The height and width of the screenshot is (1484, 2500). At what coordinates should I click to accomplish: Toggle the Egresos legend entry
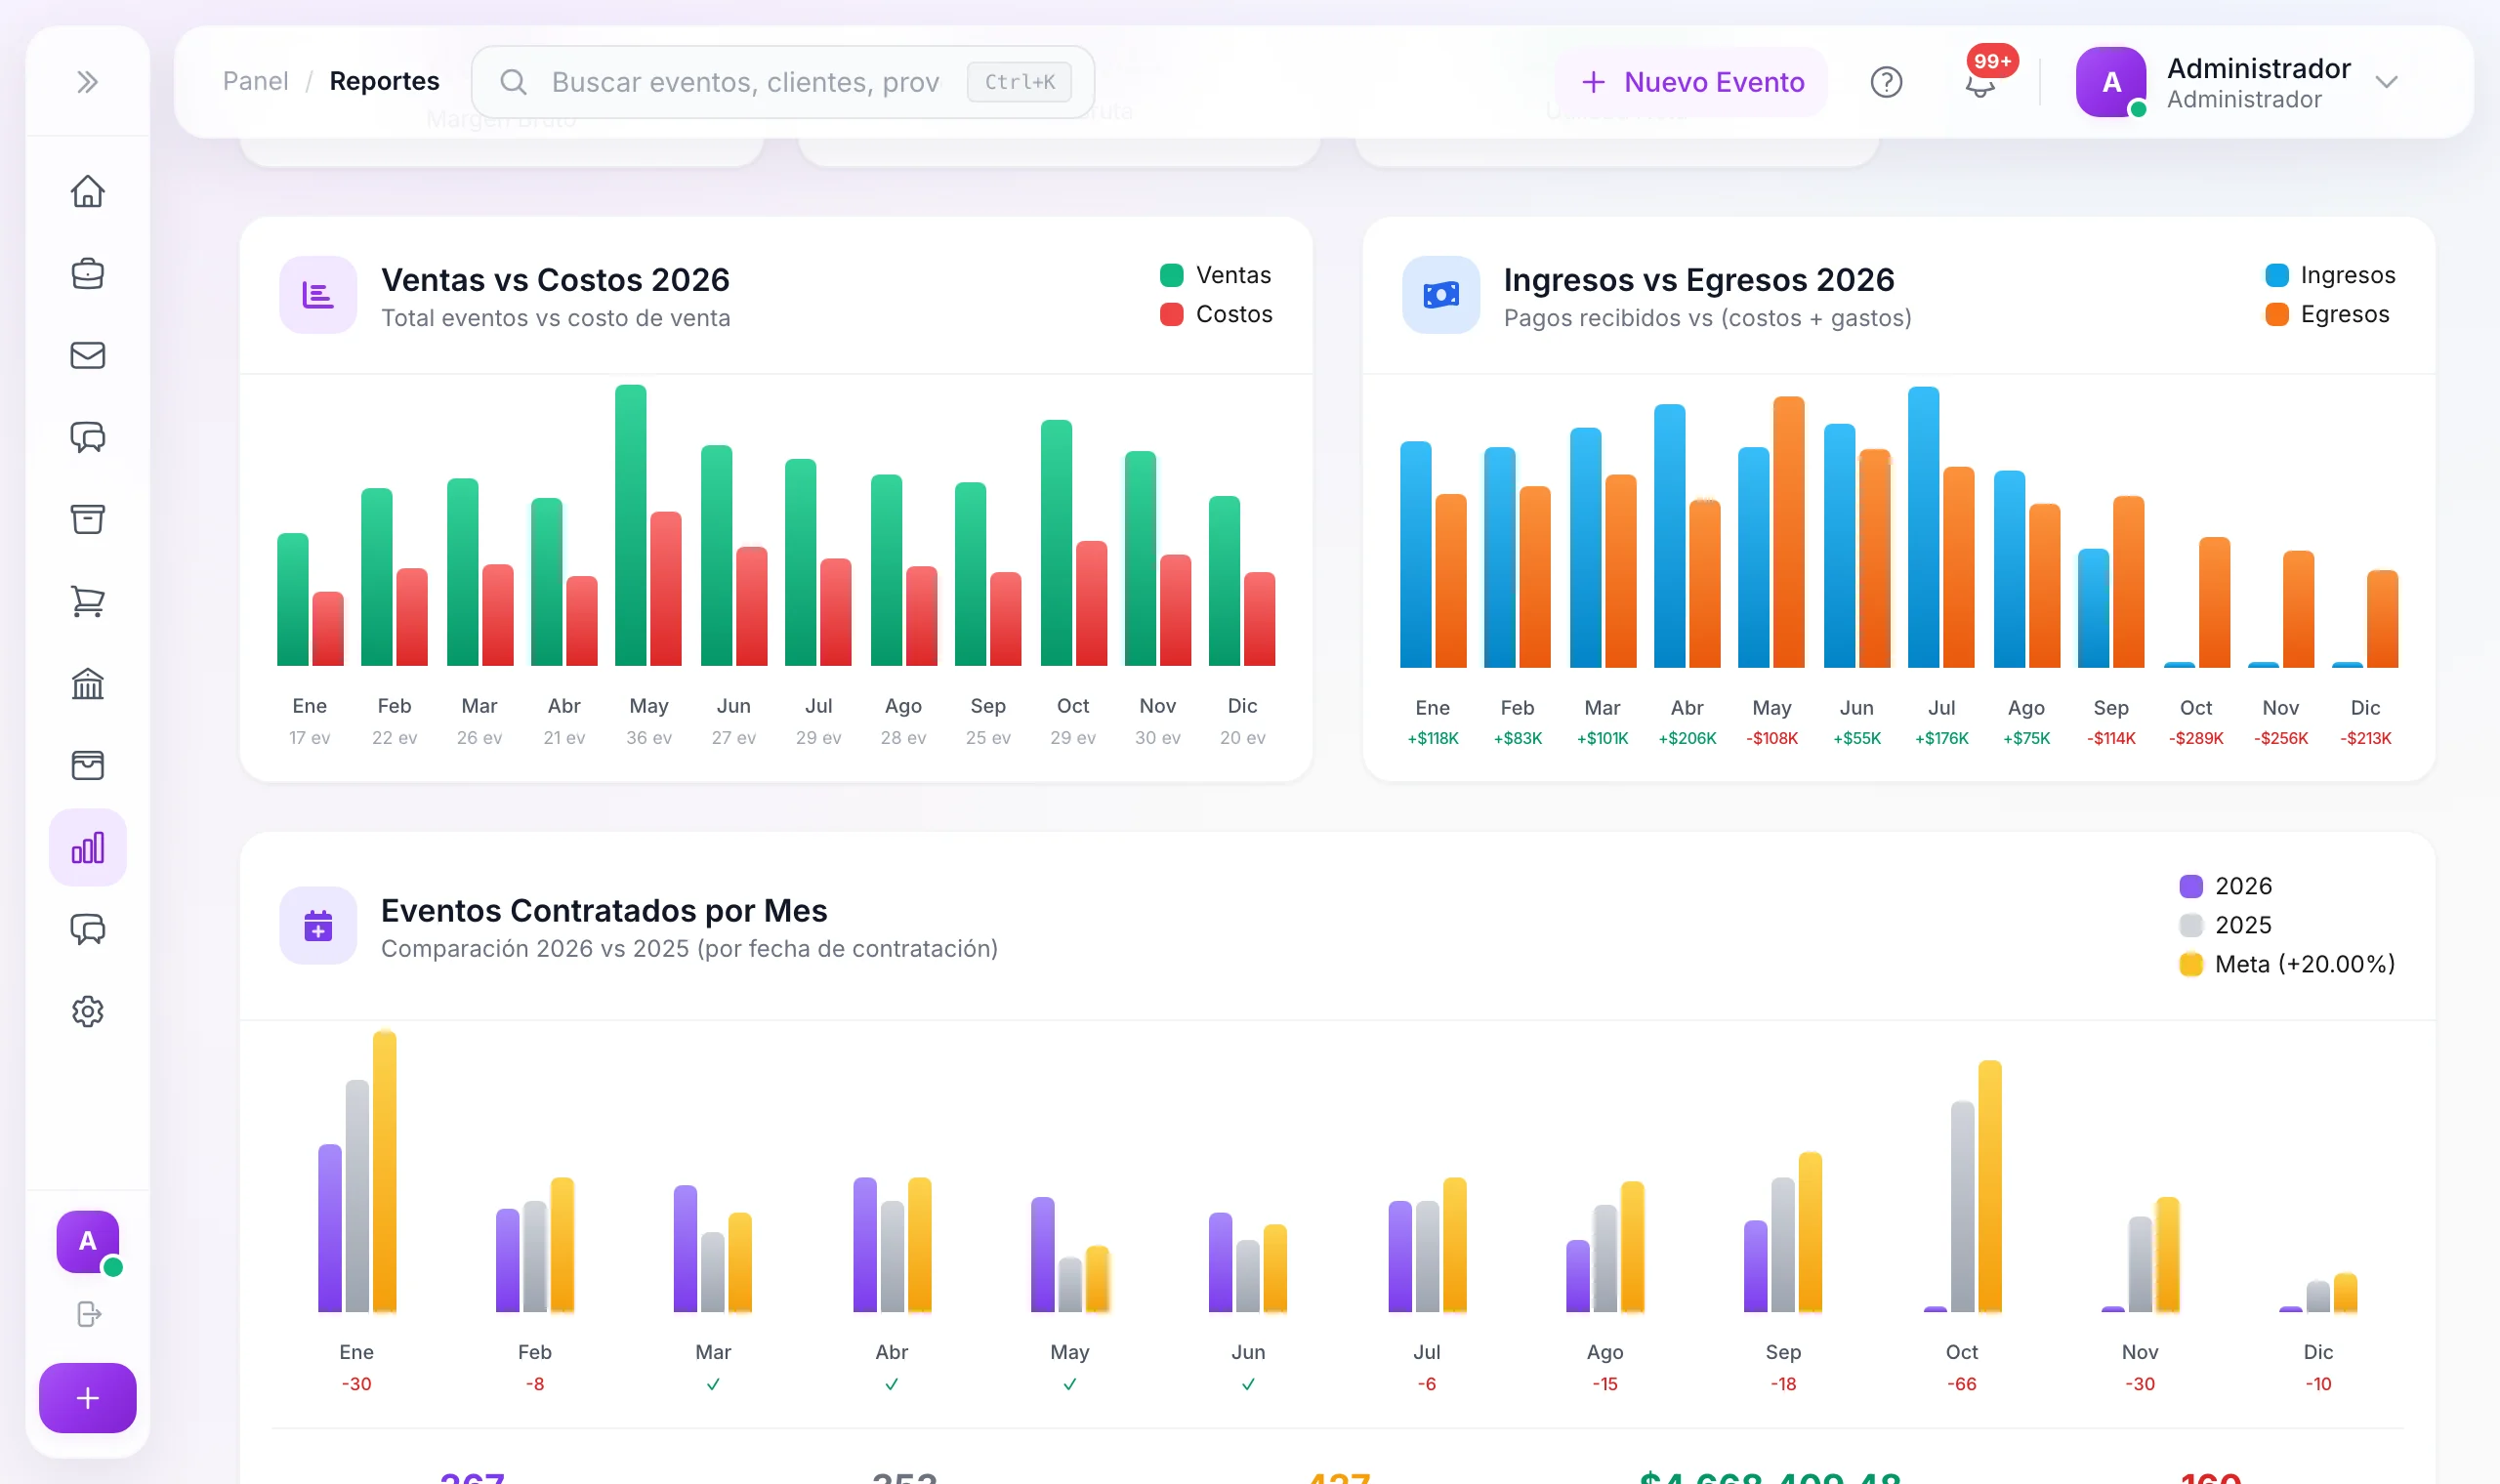tap(2327, 314)
